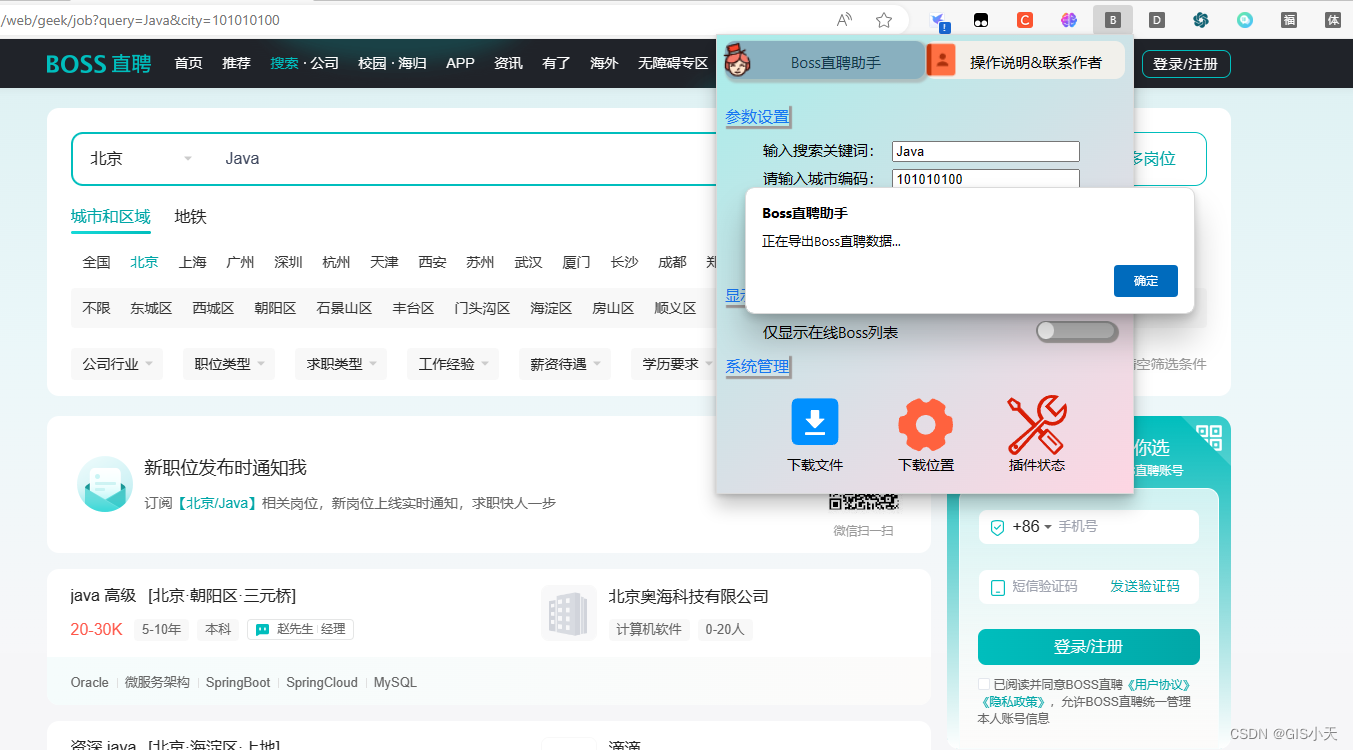Click the bookmark star in the address bar
The height and width of the screenshot is (750, 1353).
click(x=884, y=19)
